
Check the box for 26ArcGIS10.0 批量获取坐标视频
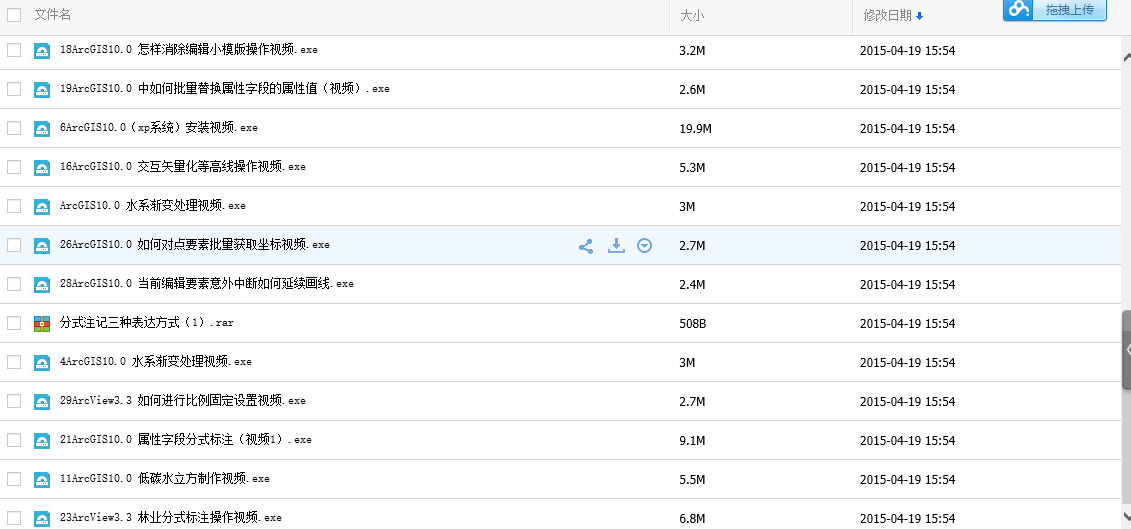tap(14, 245)
